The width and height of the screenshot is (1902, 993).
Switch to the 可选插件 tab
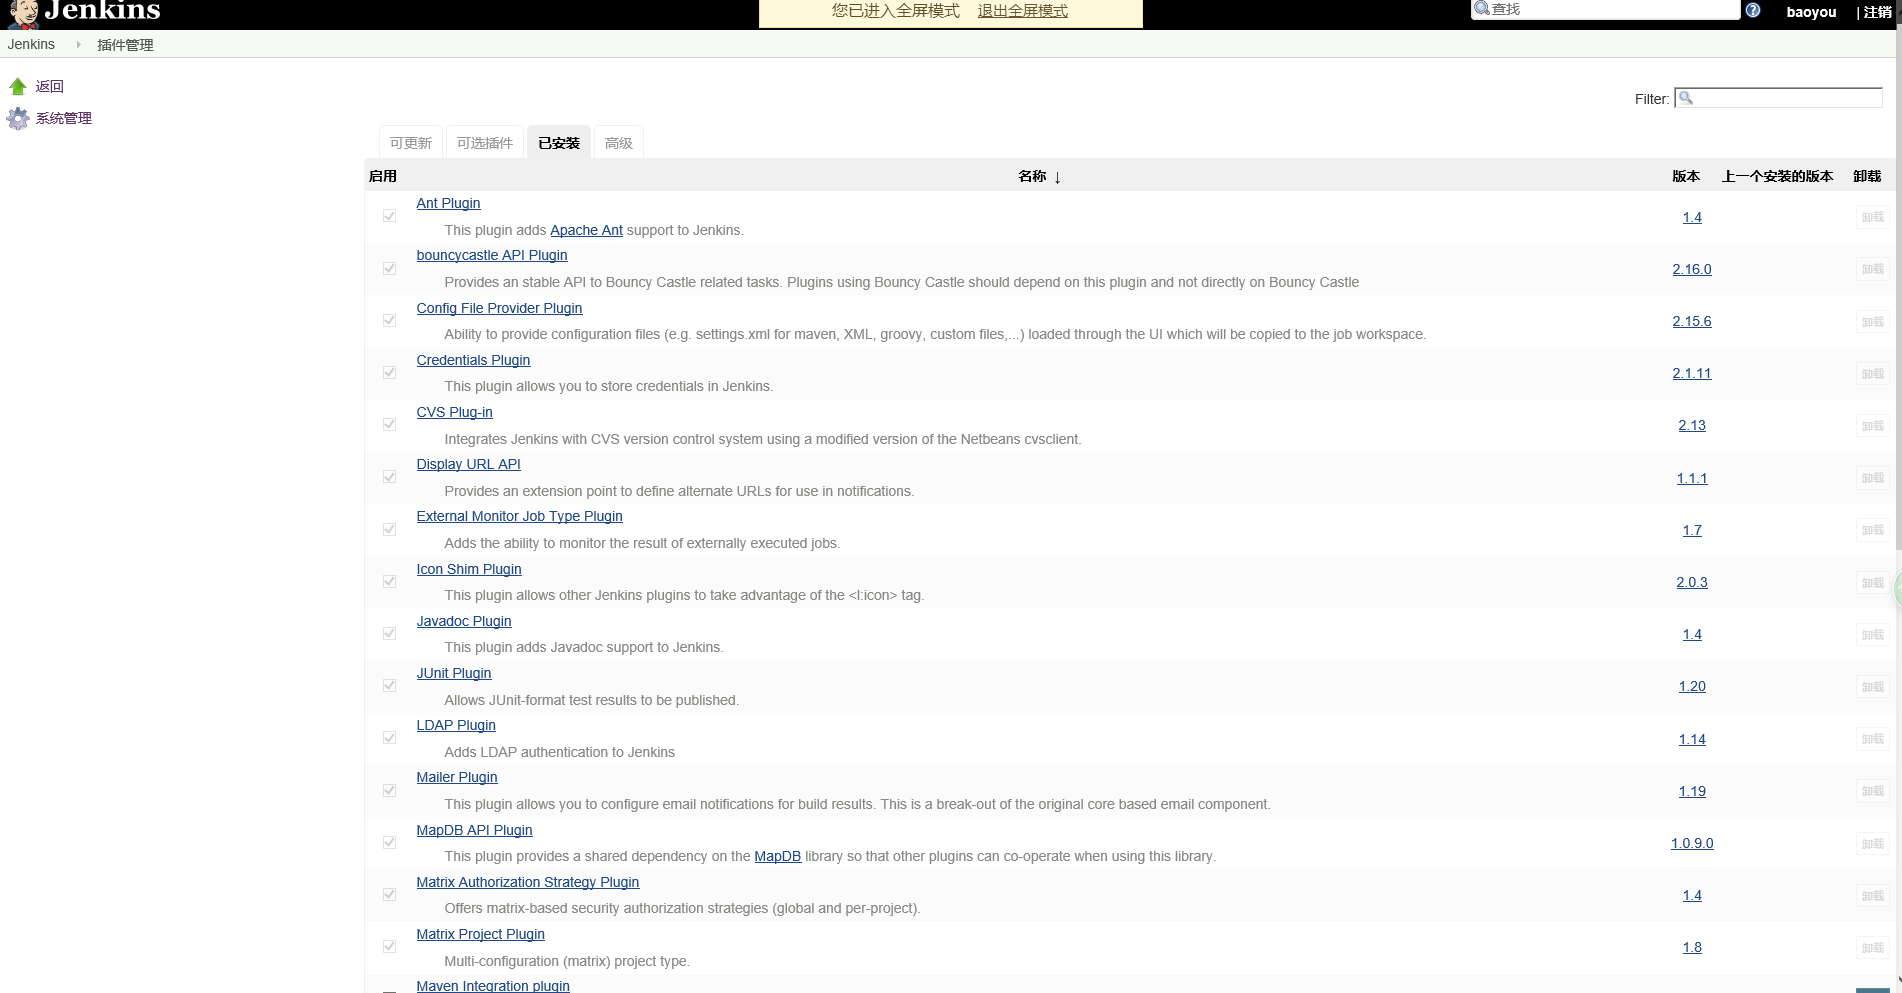click(x=485, y=143)
